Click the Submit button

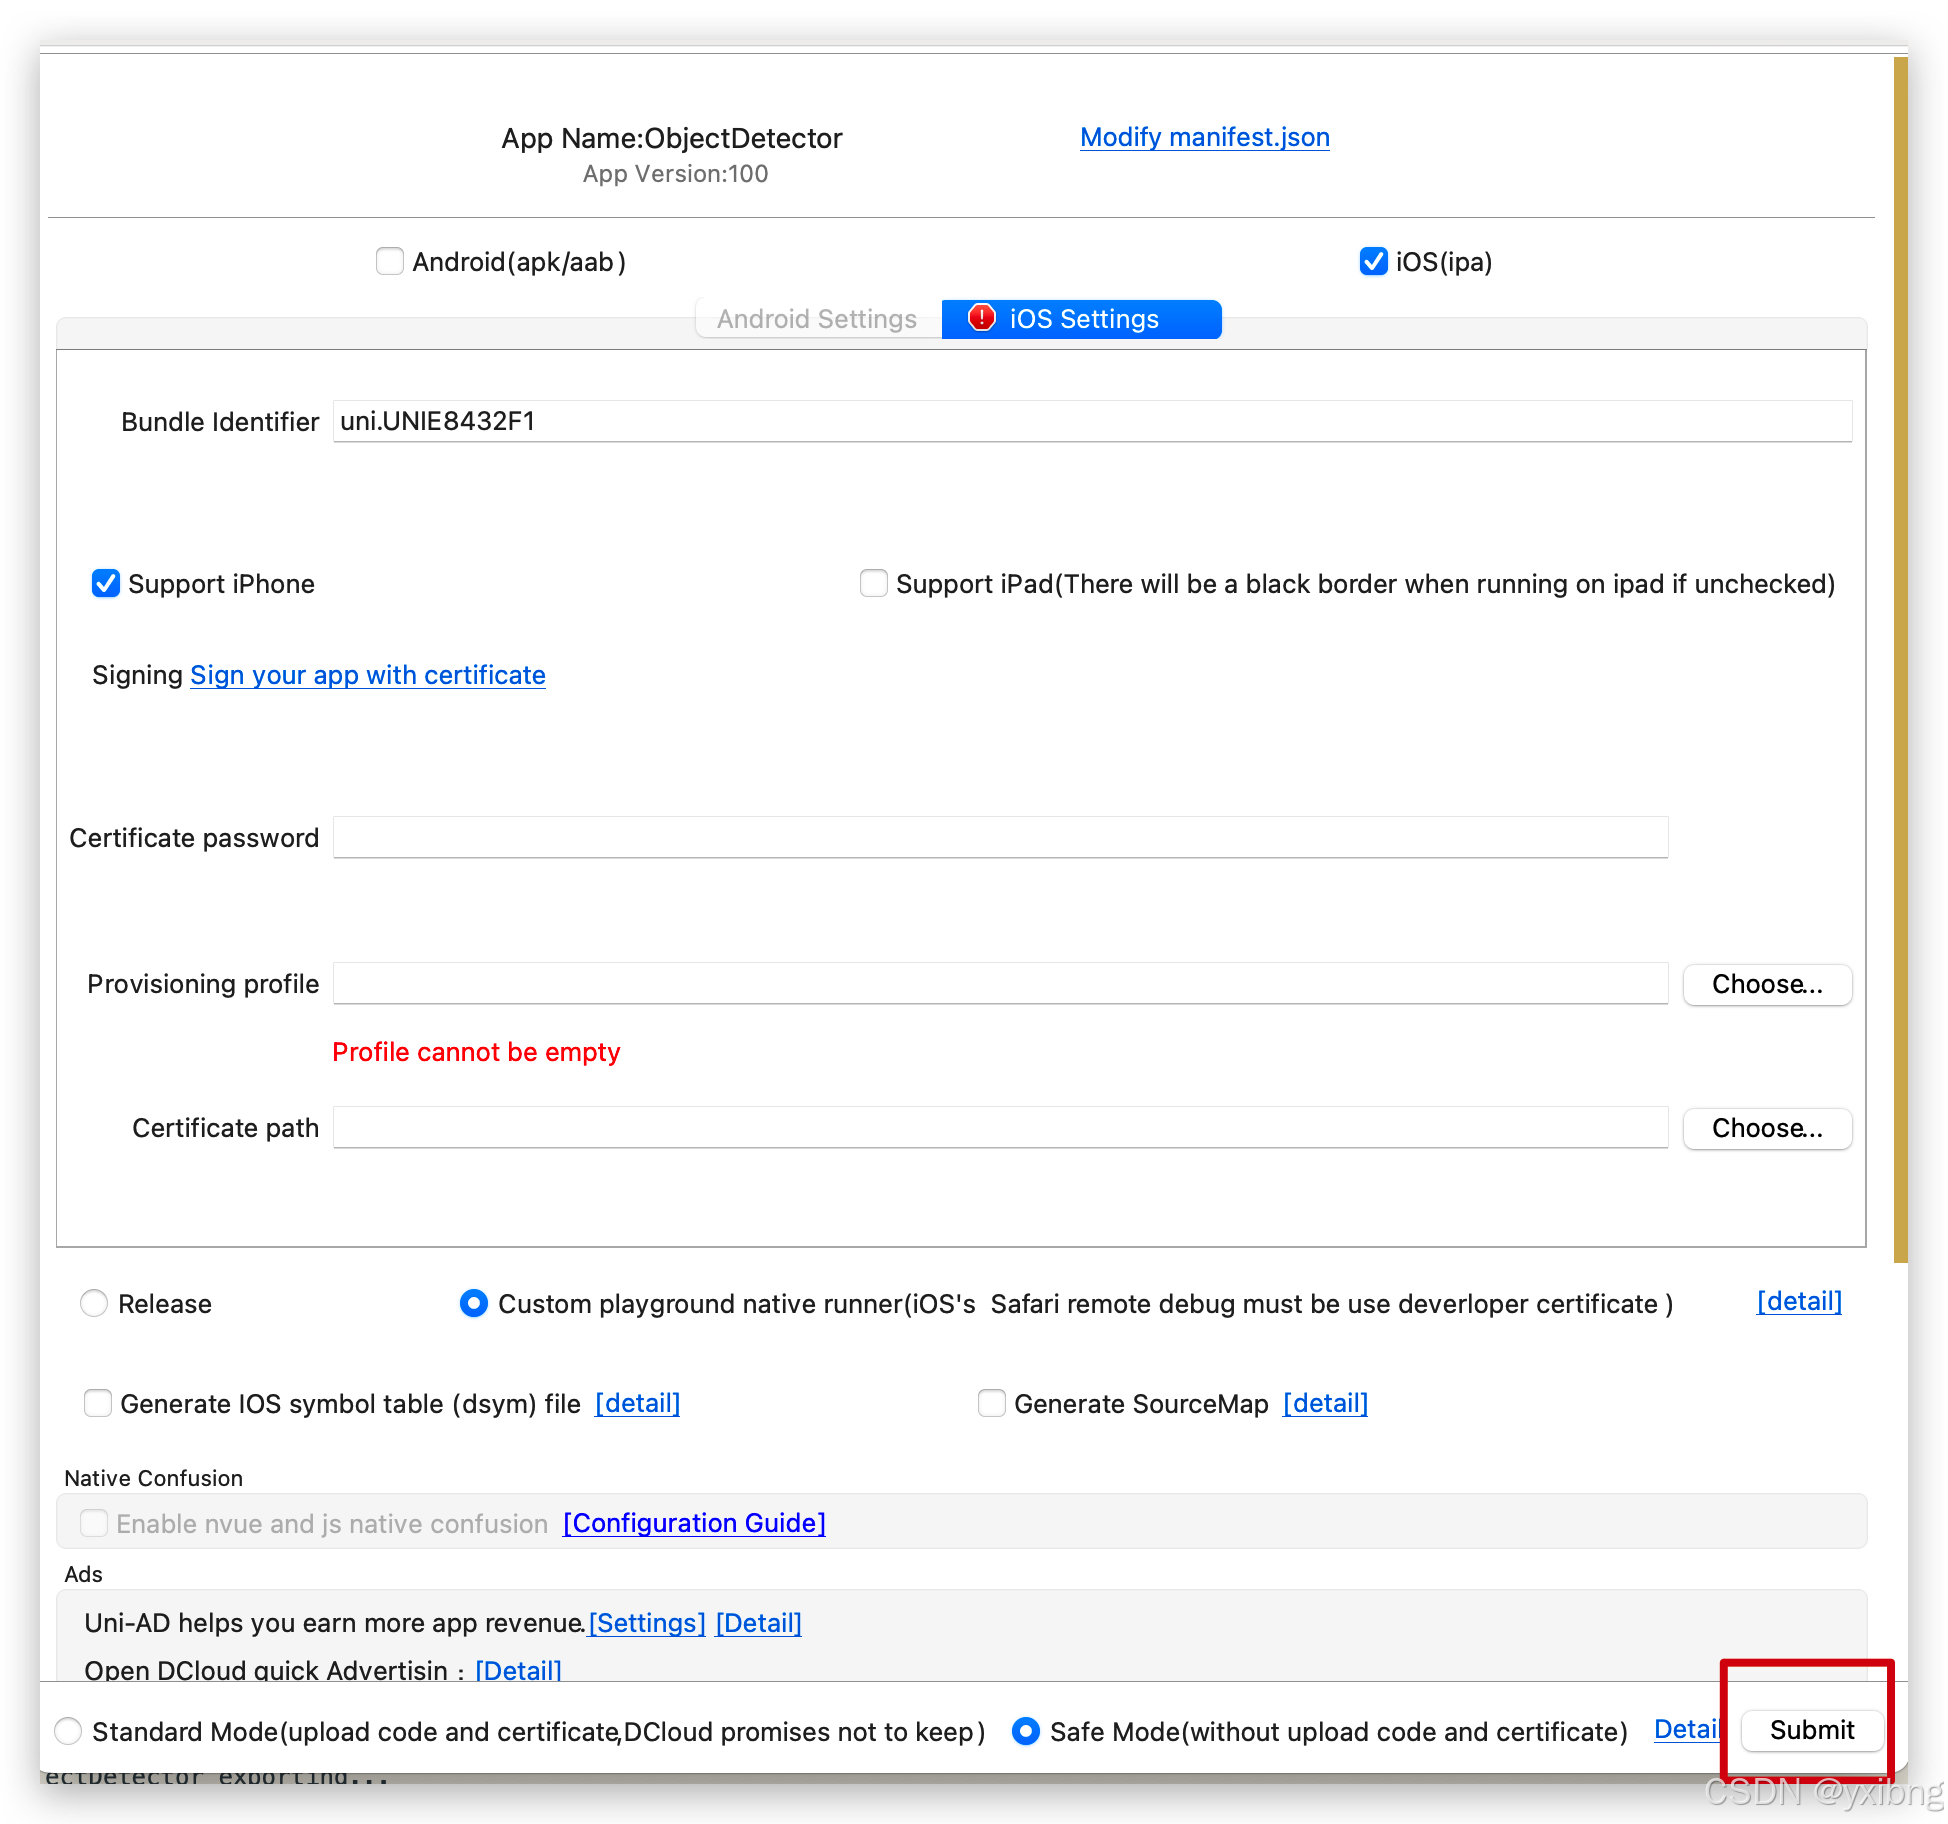pos(1811,1730)
